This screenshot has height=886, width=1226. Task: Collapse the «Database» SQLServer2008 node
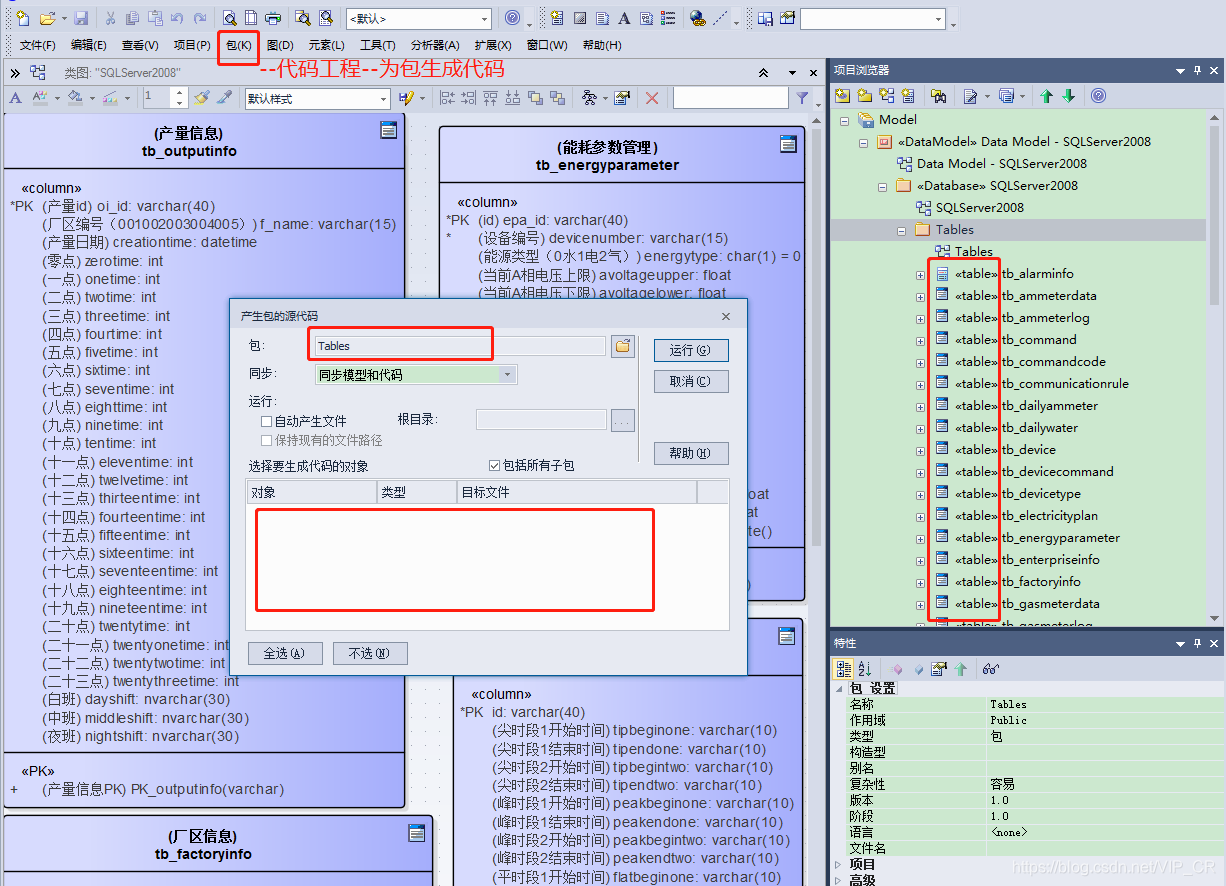pyautogui.click(x=883, y=186)
